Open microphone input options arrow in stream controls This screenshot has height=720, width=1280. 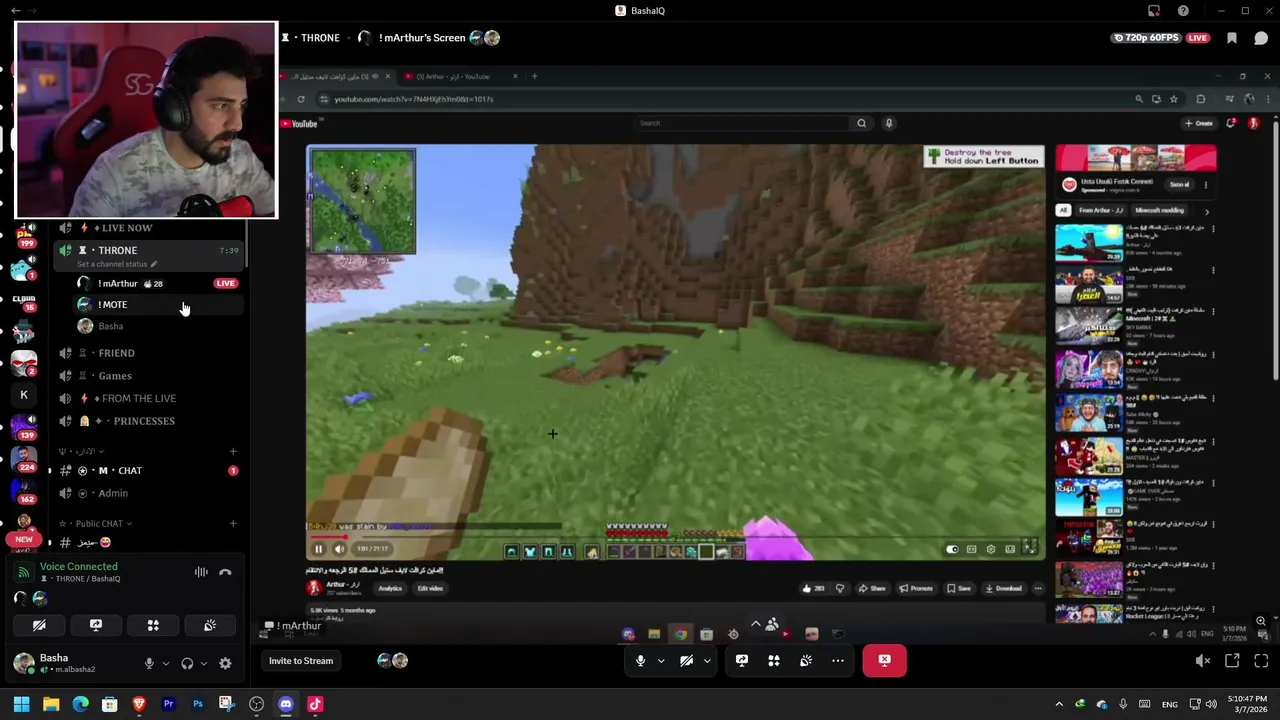(660, 661)
